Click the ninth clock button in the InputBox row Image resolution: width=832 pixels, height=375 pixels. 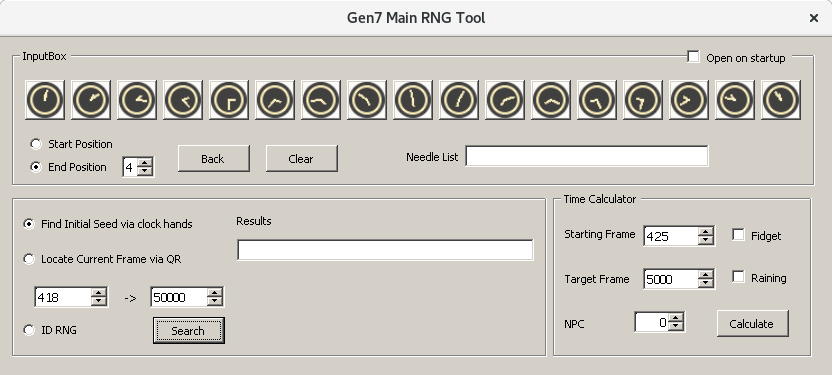[x=413, y=100]
